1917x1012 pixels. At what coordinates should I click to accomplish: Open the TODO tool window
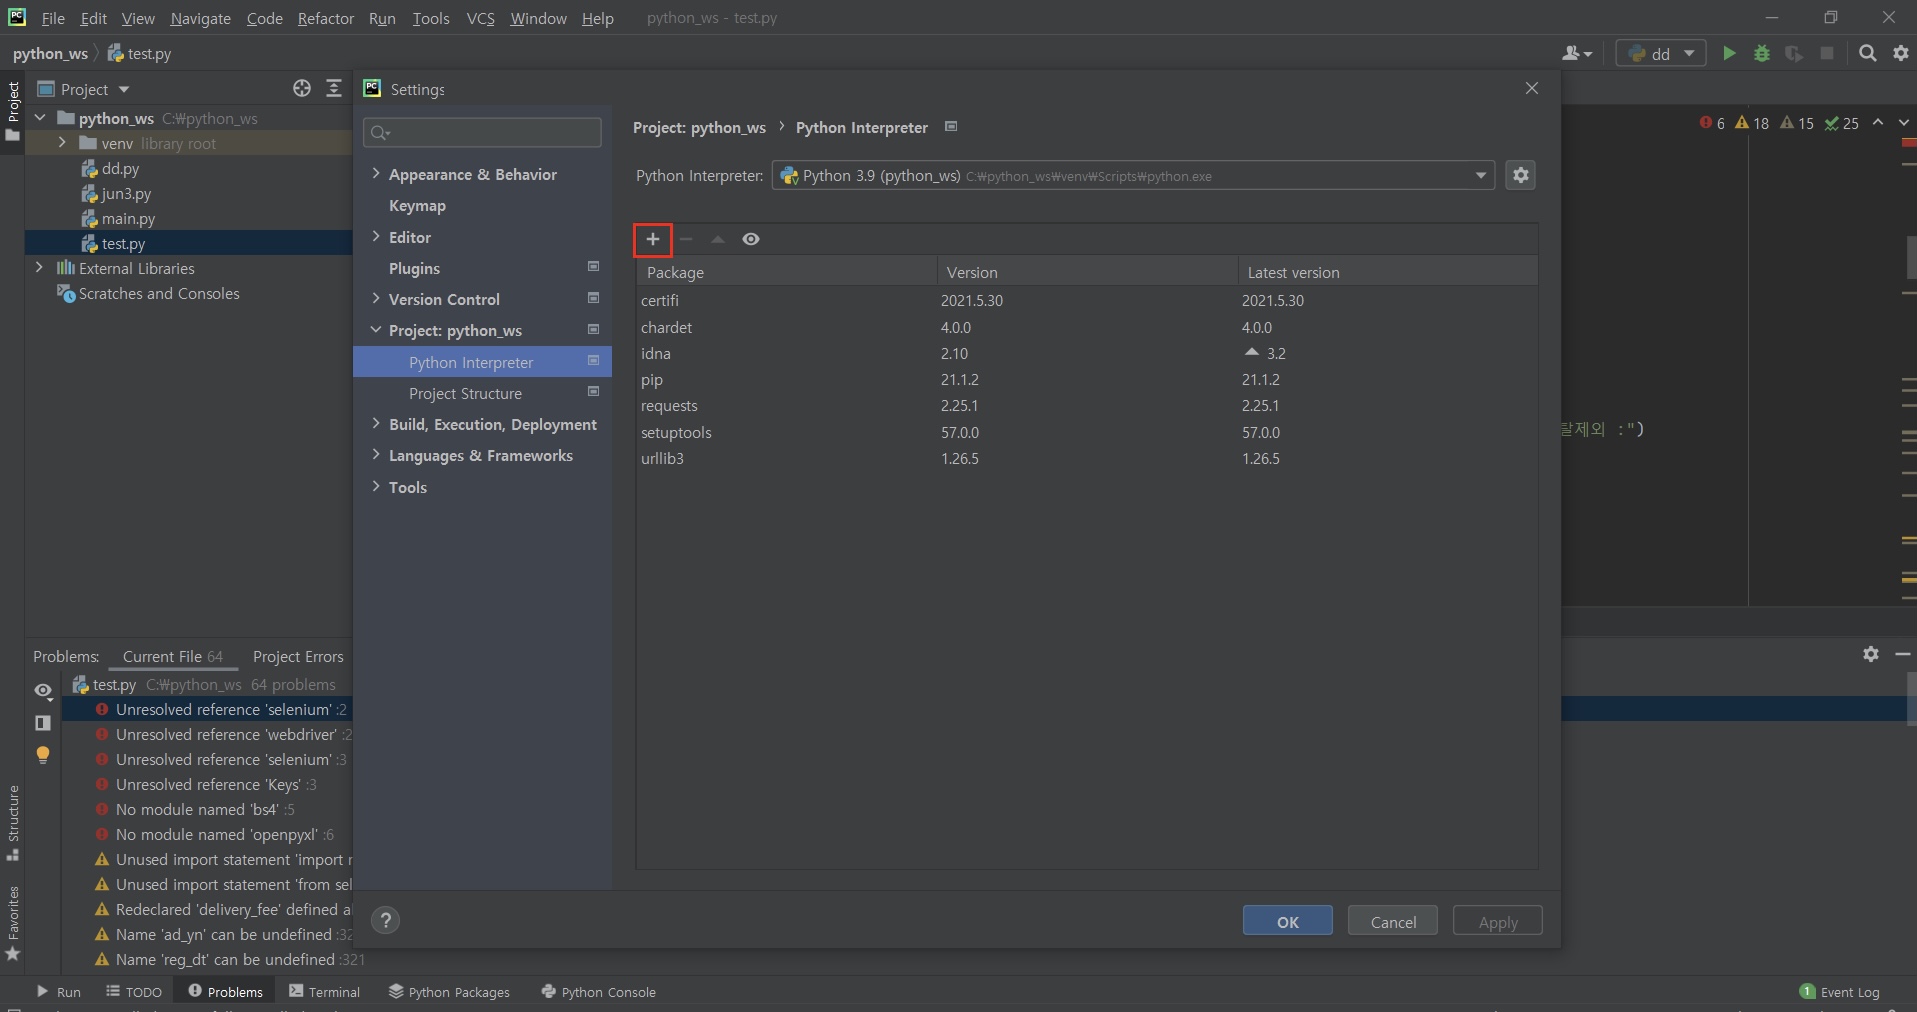[x=133, y=991]
